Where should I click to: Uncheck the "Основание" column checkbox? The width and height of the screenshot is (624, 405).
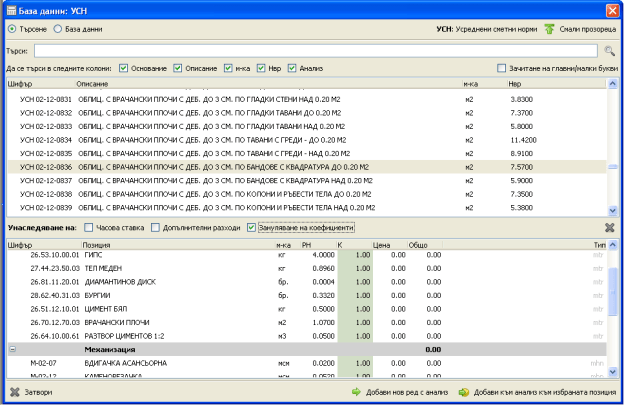(x=123, y=68)
